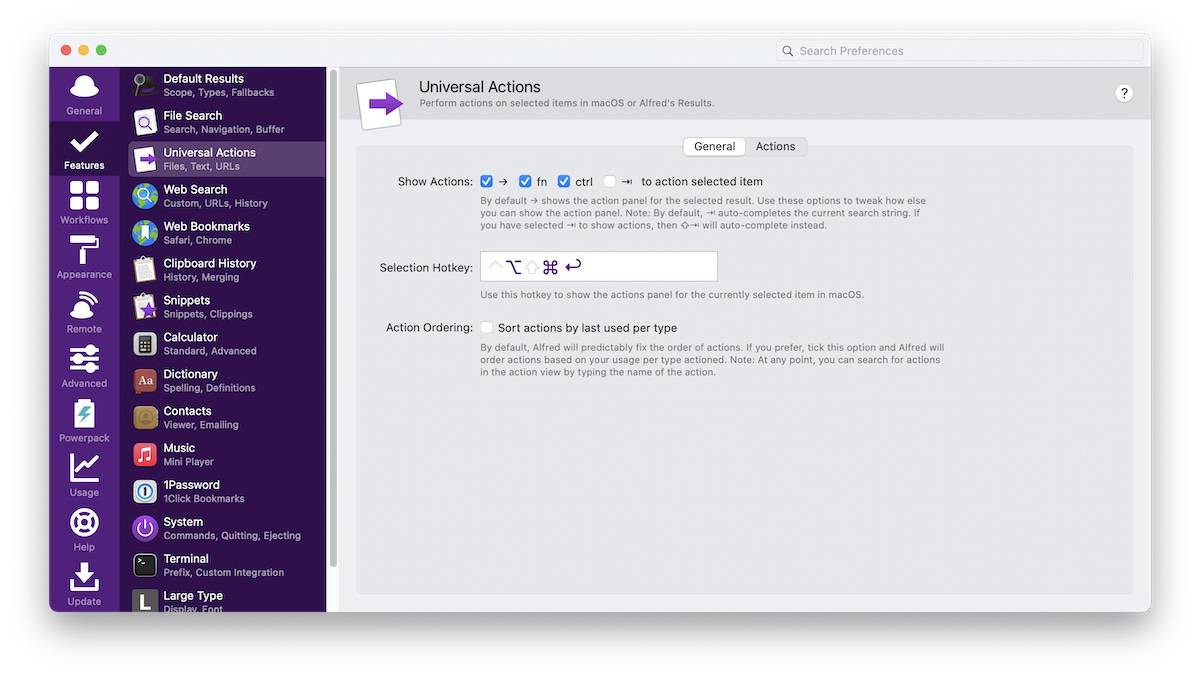
Task: Click the Music icon
Action: (x=145, y=455)
